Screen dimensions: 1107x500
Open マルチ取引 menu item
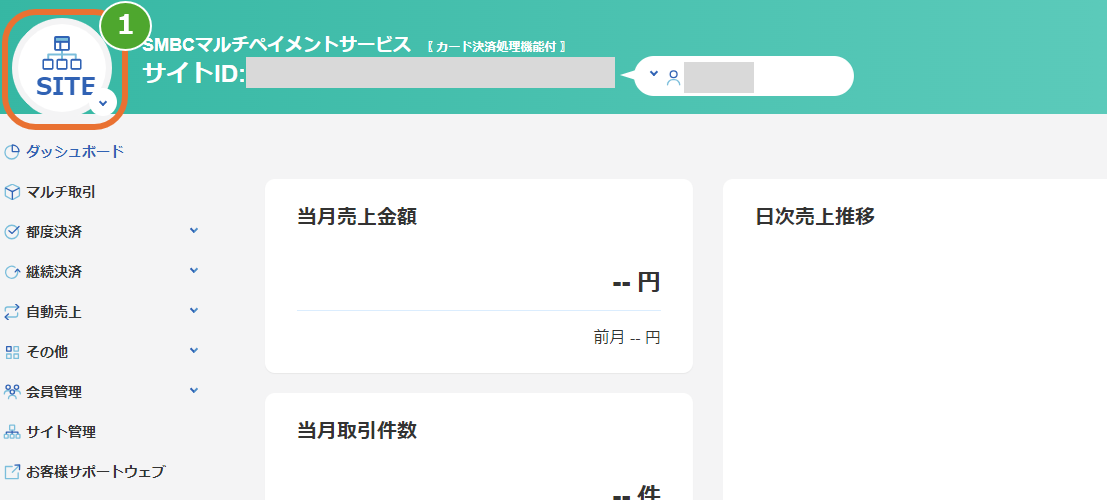61,192
